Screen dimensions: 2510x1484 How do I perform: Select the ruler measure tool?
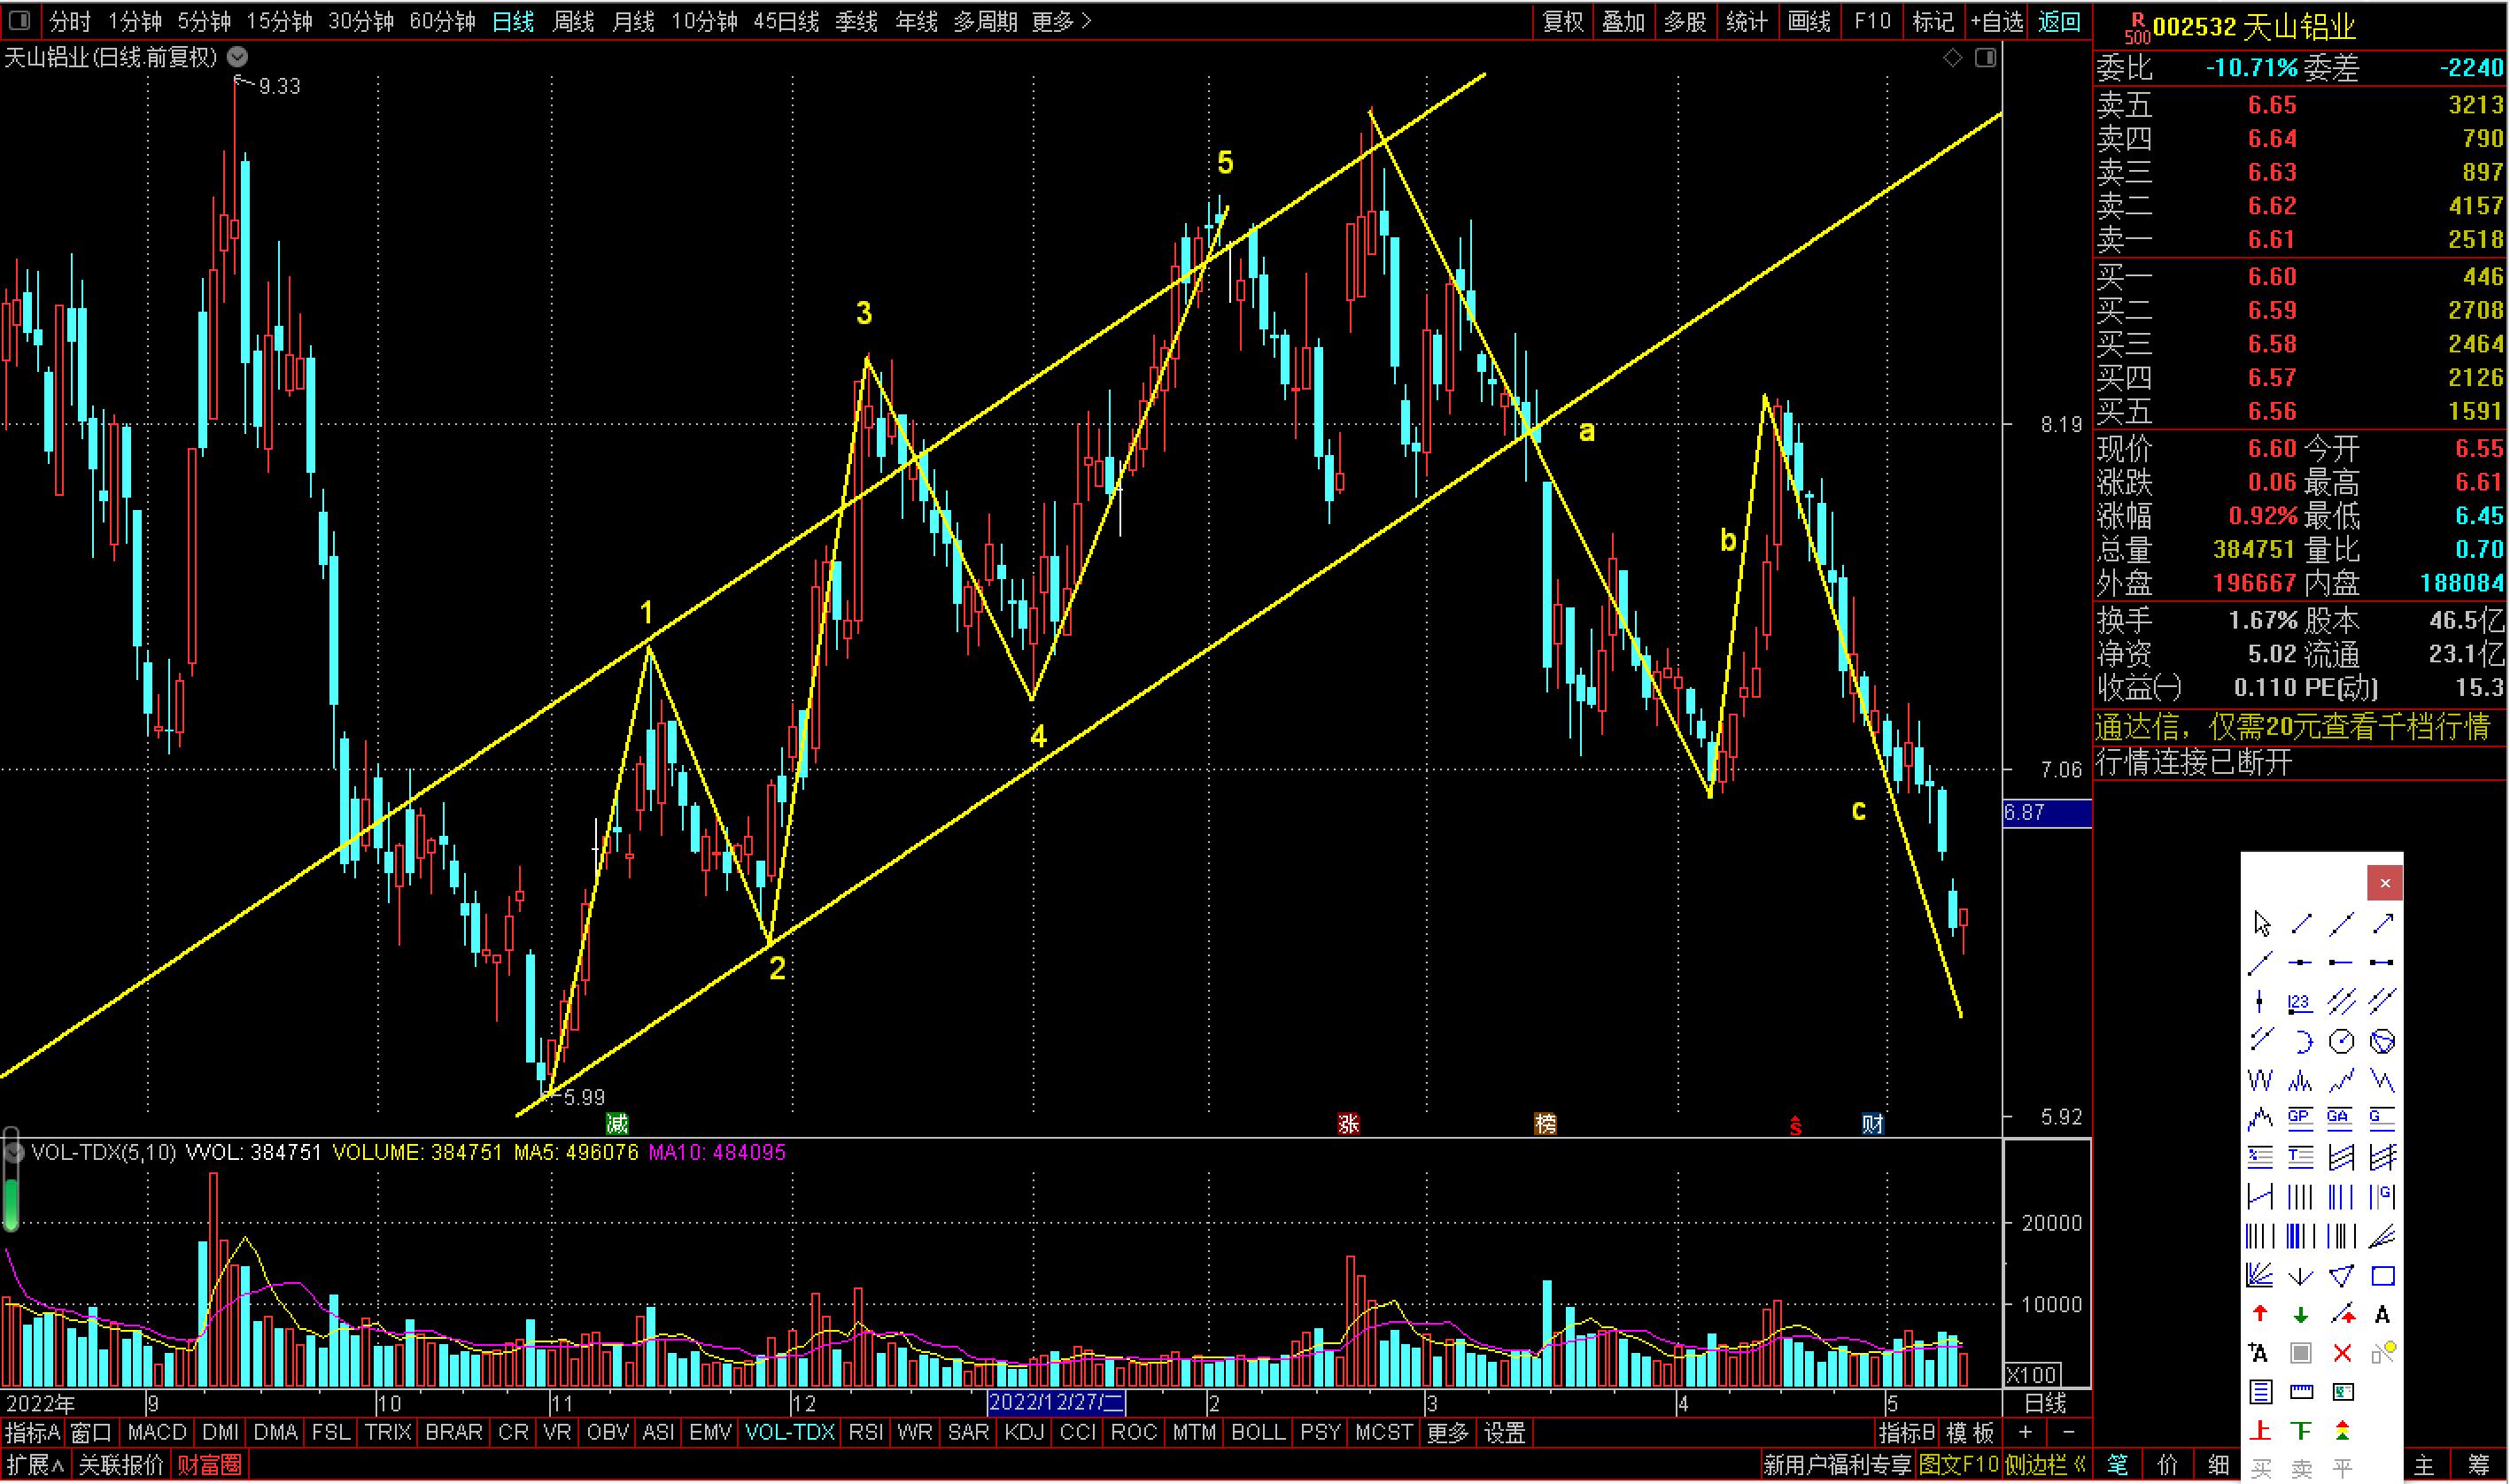pos(2301,1392)
